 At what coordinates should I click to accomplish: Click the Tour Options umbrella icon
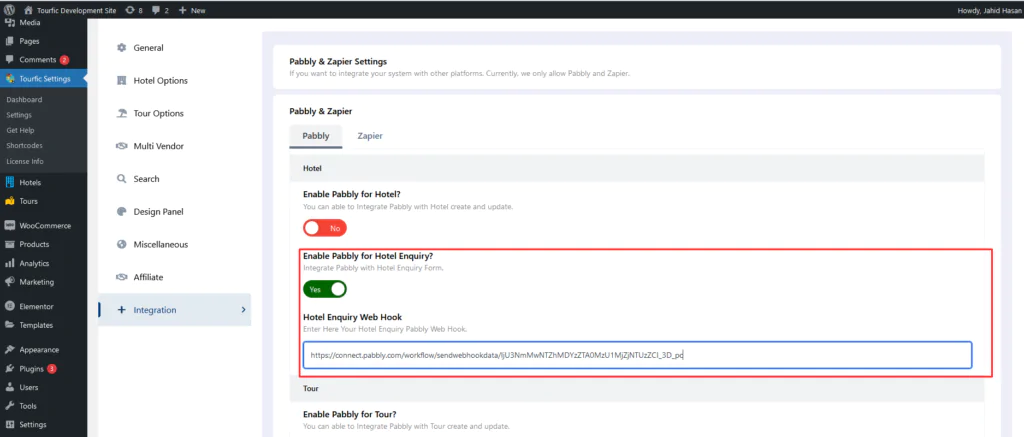(x=121, y=113)
